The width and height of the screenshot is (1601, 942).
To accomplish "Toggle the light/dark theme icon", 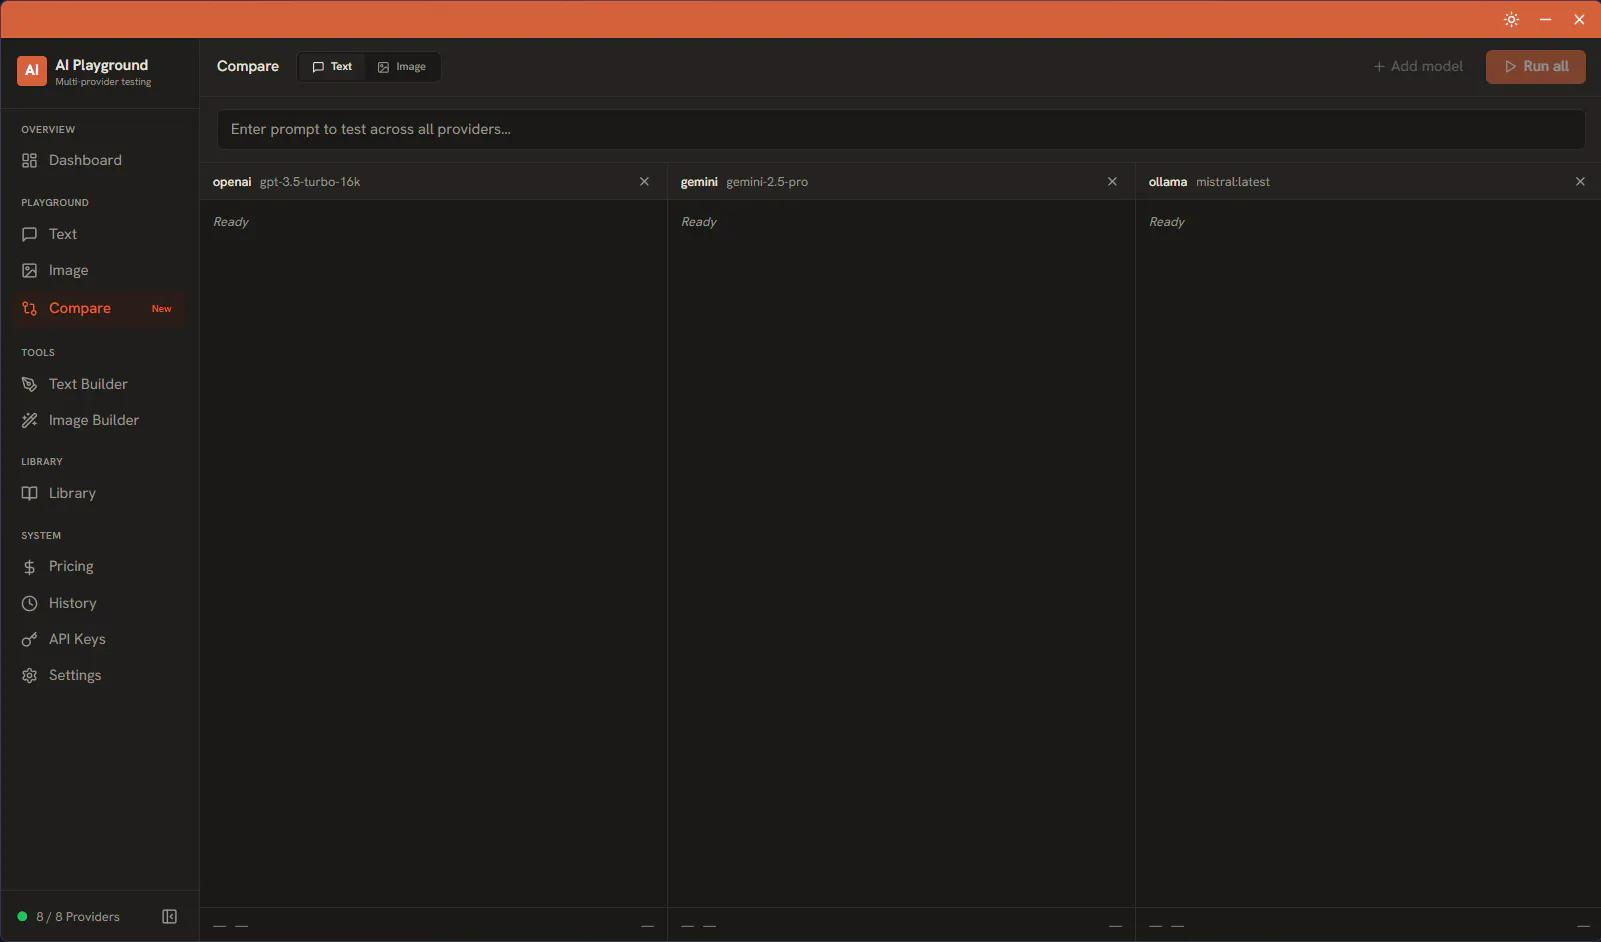I will (1511, 19).
